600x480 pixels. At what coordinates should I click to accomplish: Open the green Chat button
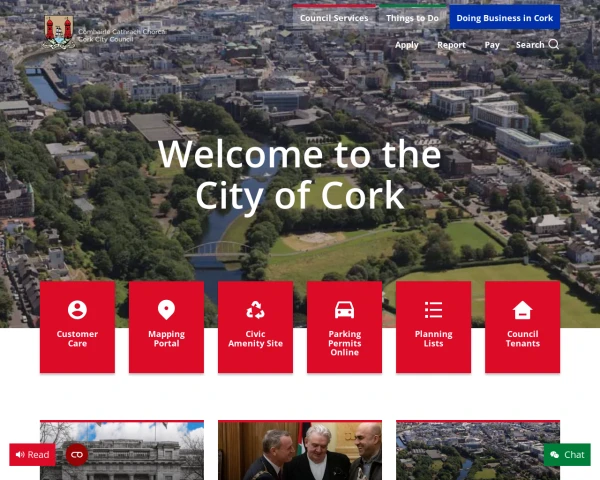(567, 455)
